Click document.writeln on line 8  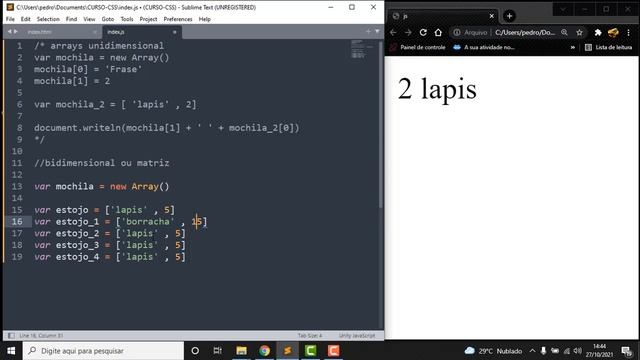click(x=77, y=128)
